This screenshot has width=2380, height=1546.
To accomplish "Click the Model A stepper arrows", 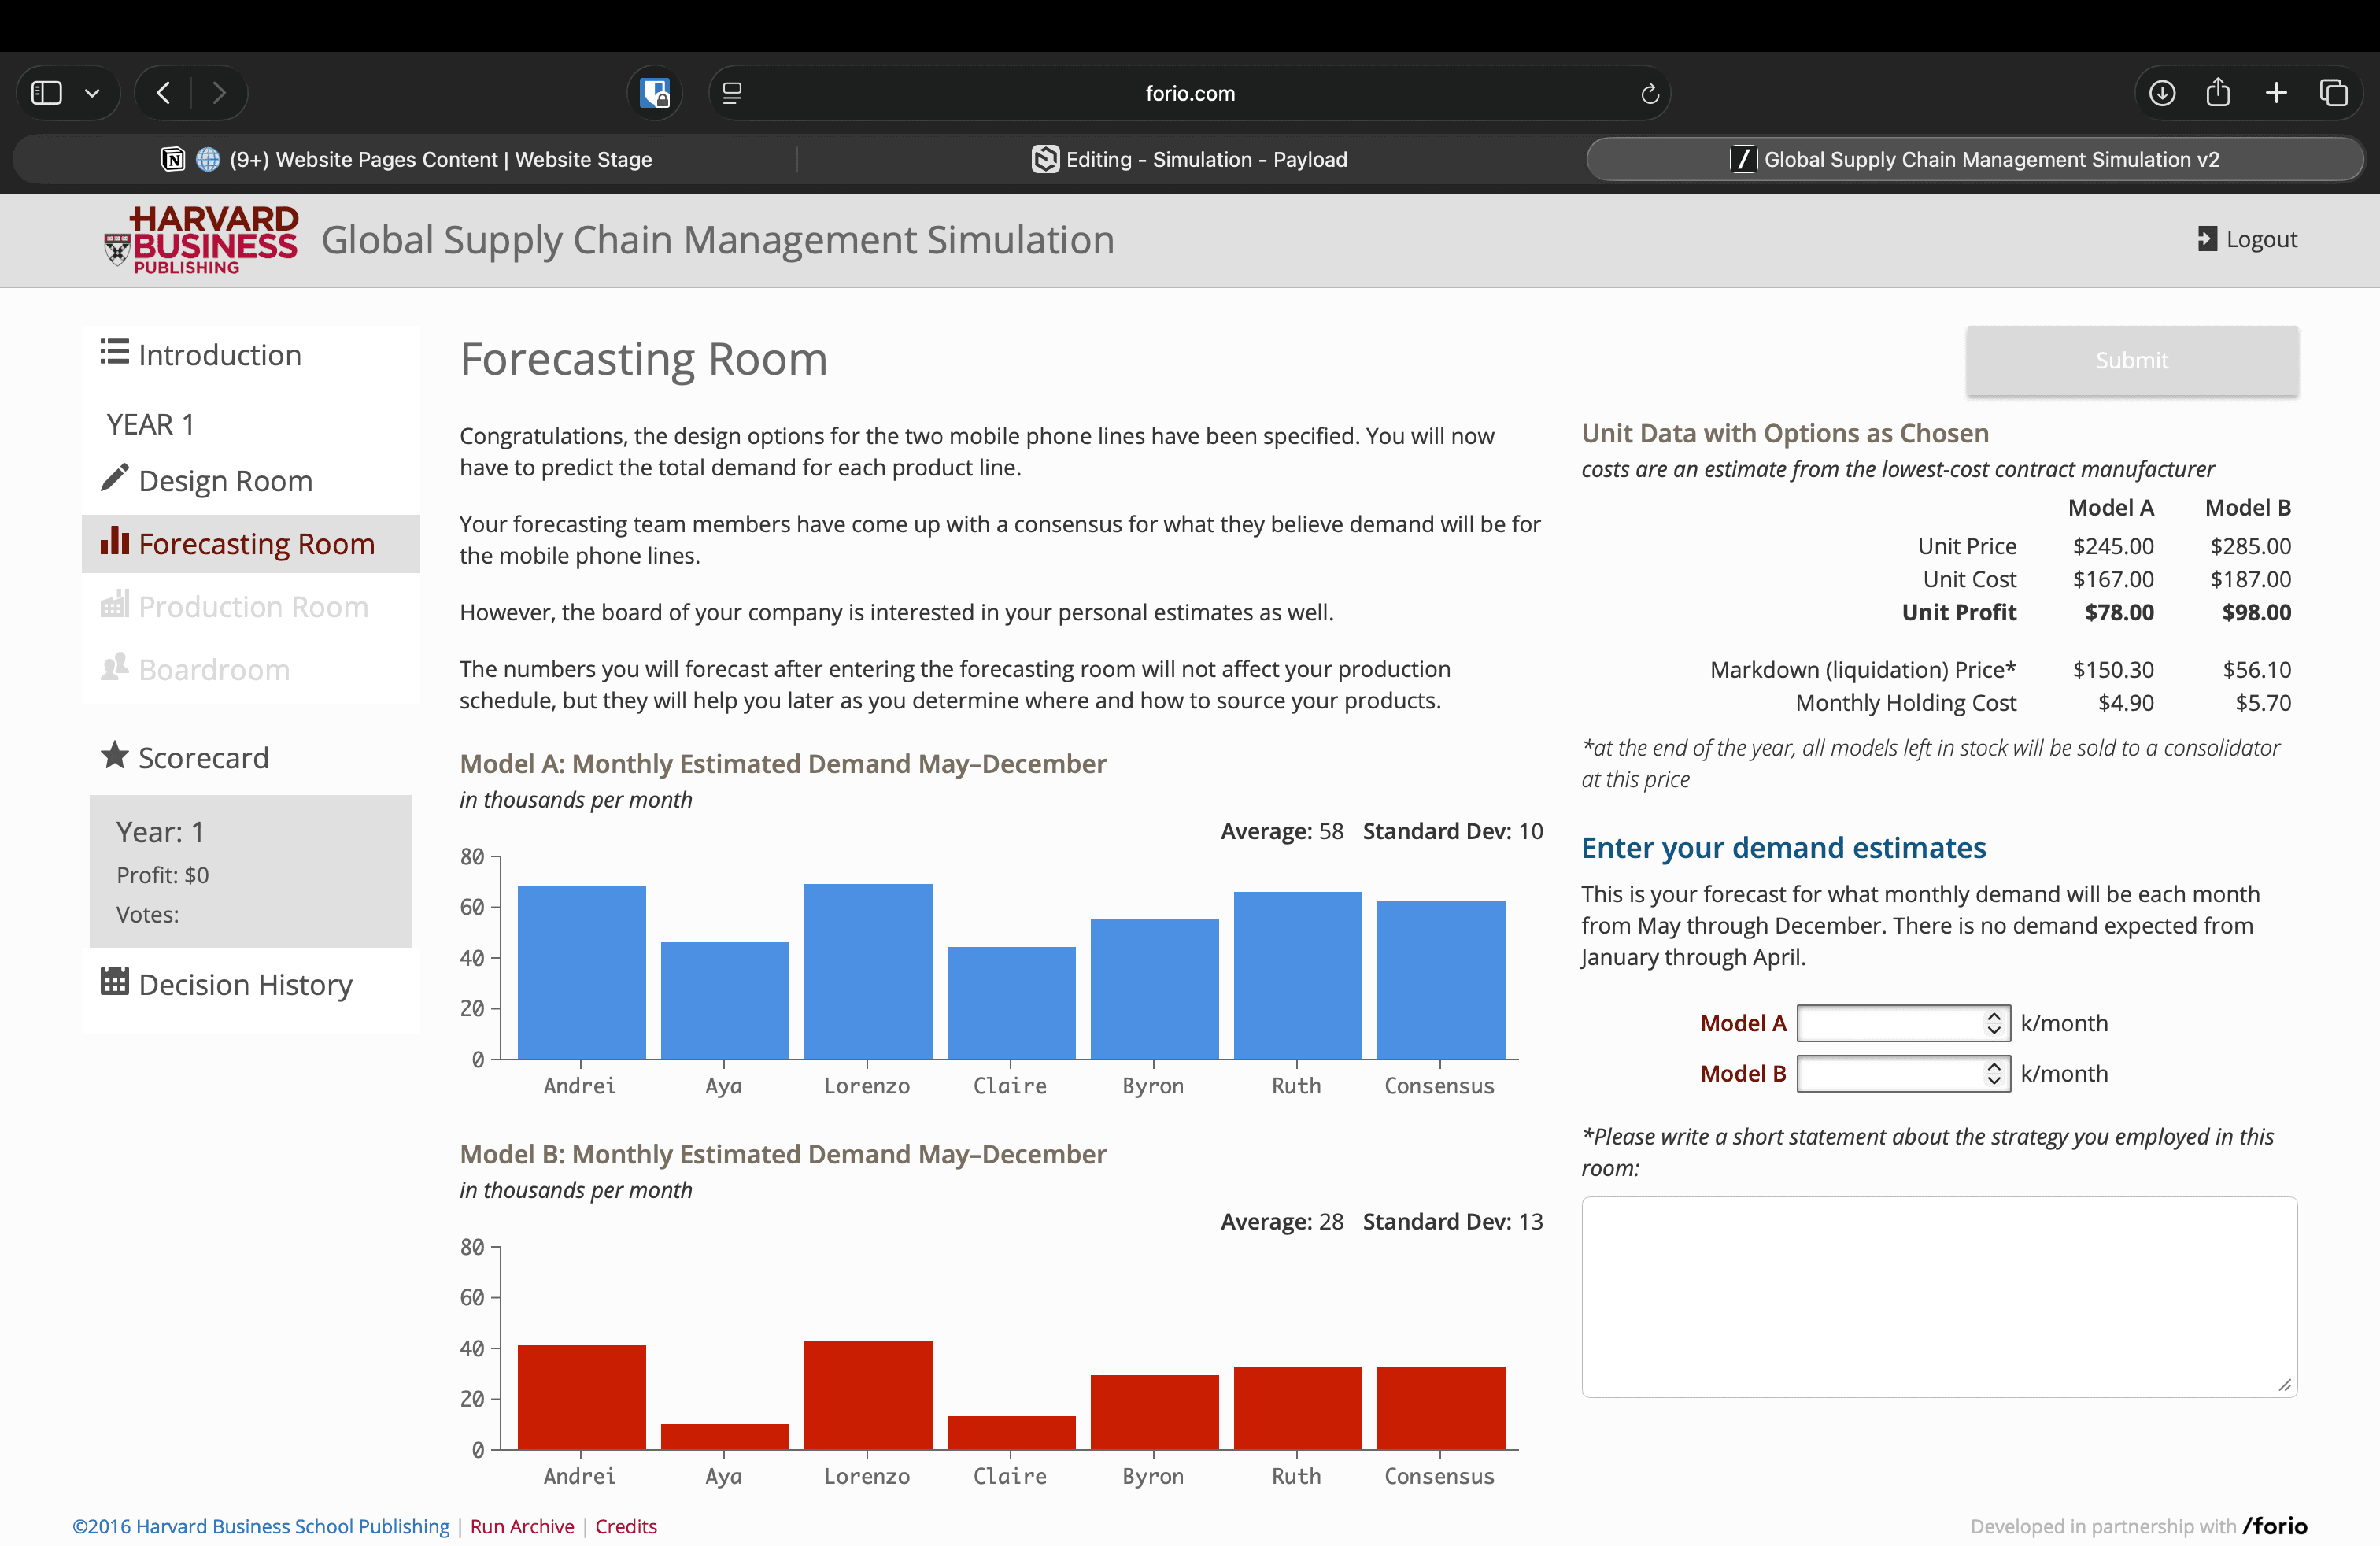I will pyautogui.click(x=1993, y=1023).
